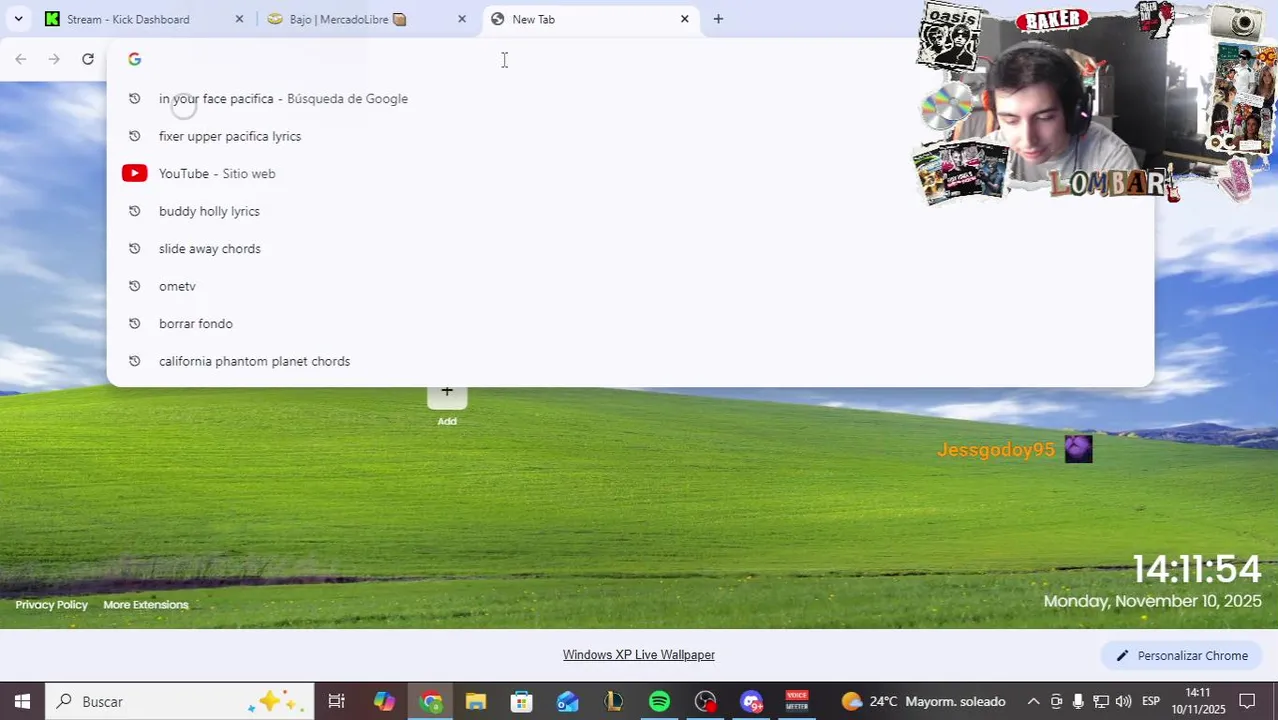The width and height of the screenshot is (1278, 720).
Task: Open the Privacy Policy link
Action: click(x=52, y=605)
